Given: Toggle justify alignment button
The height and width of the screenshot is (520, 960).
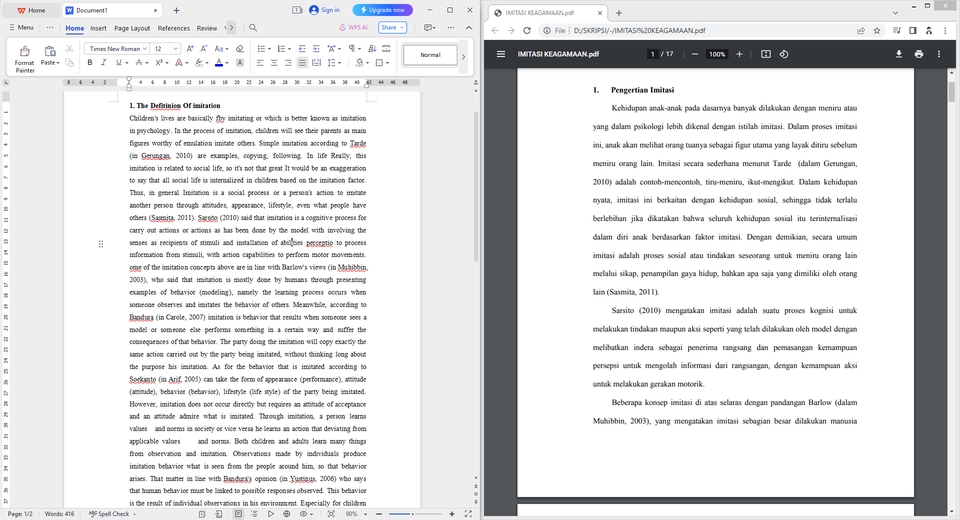Looking at the screenshot, I should tap(302, 62).
